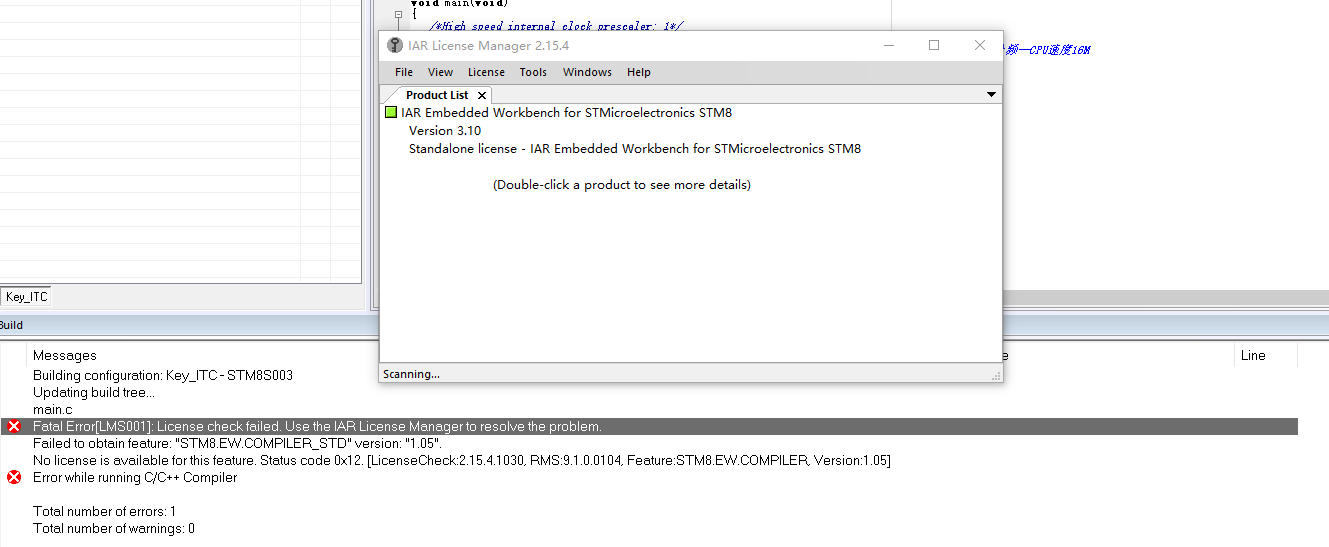
Task: Switch to the Key_ITC workspace tab
Action: 26,297
